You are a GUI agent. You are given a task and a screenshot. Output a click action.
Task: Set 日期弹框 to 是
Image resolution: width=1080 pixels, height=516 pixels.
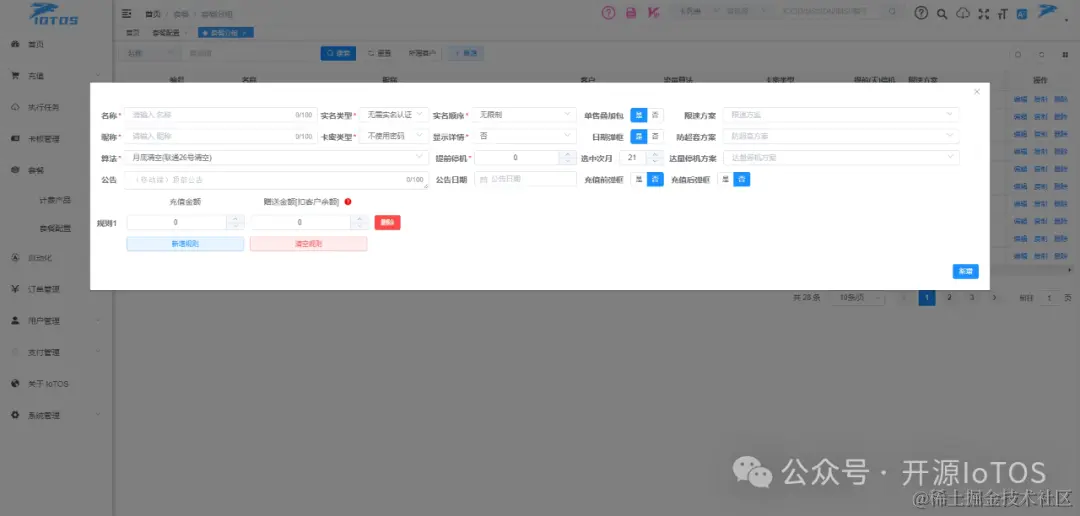pos(638,136)
